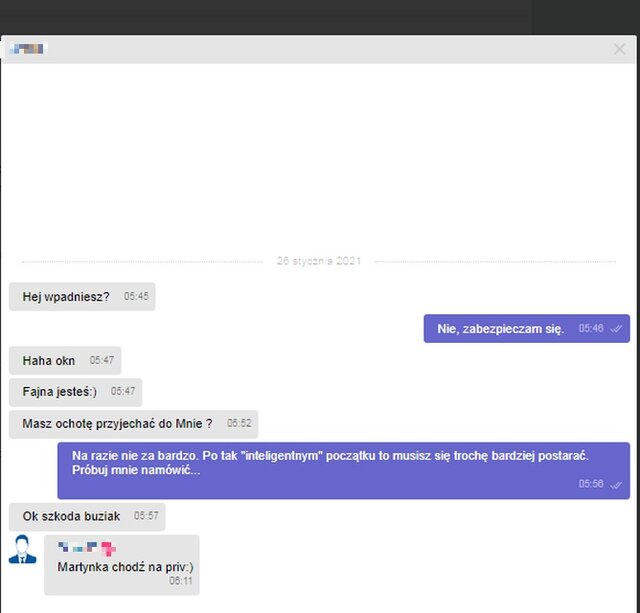Open the sender's suit avatar icon
640x613 pixels.
22,550
